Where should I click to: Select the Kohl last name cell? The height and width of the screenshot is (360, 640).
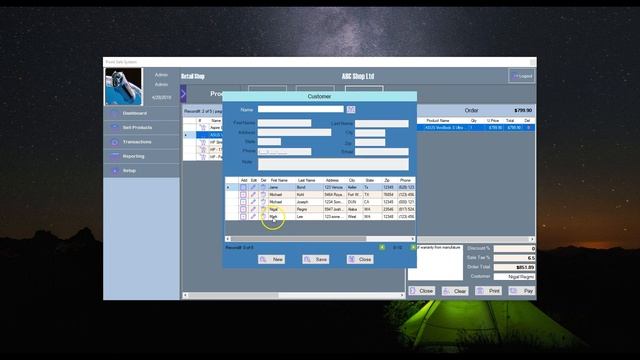309,195
